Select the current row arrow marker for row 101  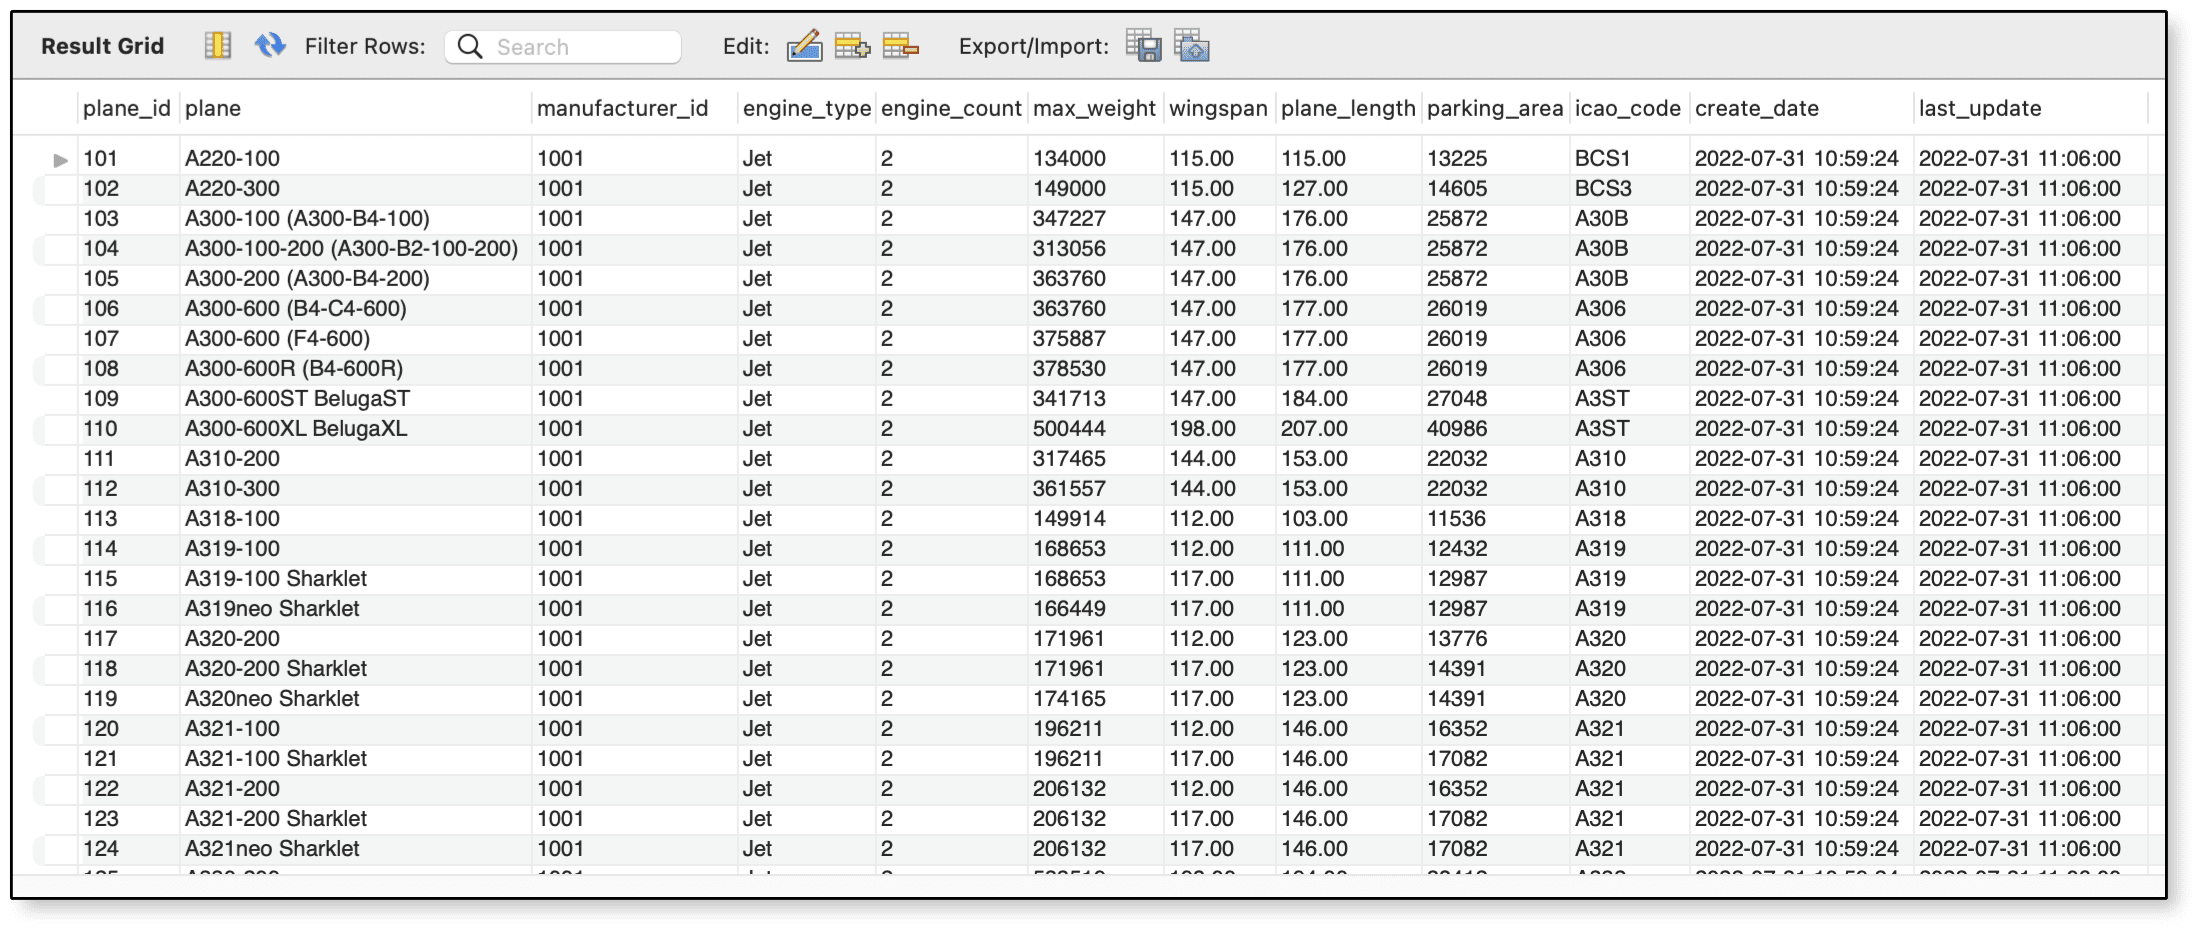[60, 160]
